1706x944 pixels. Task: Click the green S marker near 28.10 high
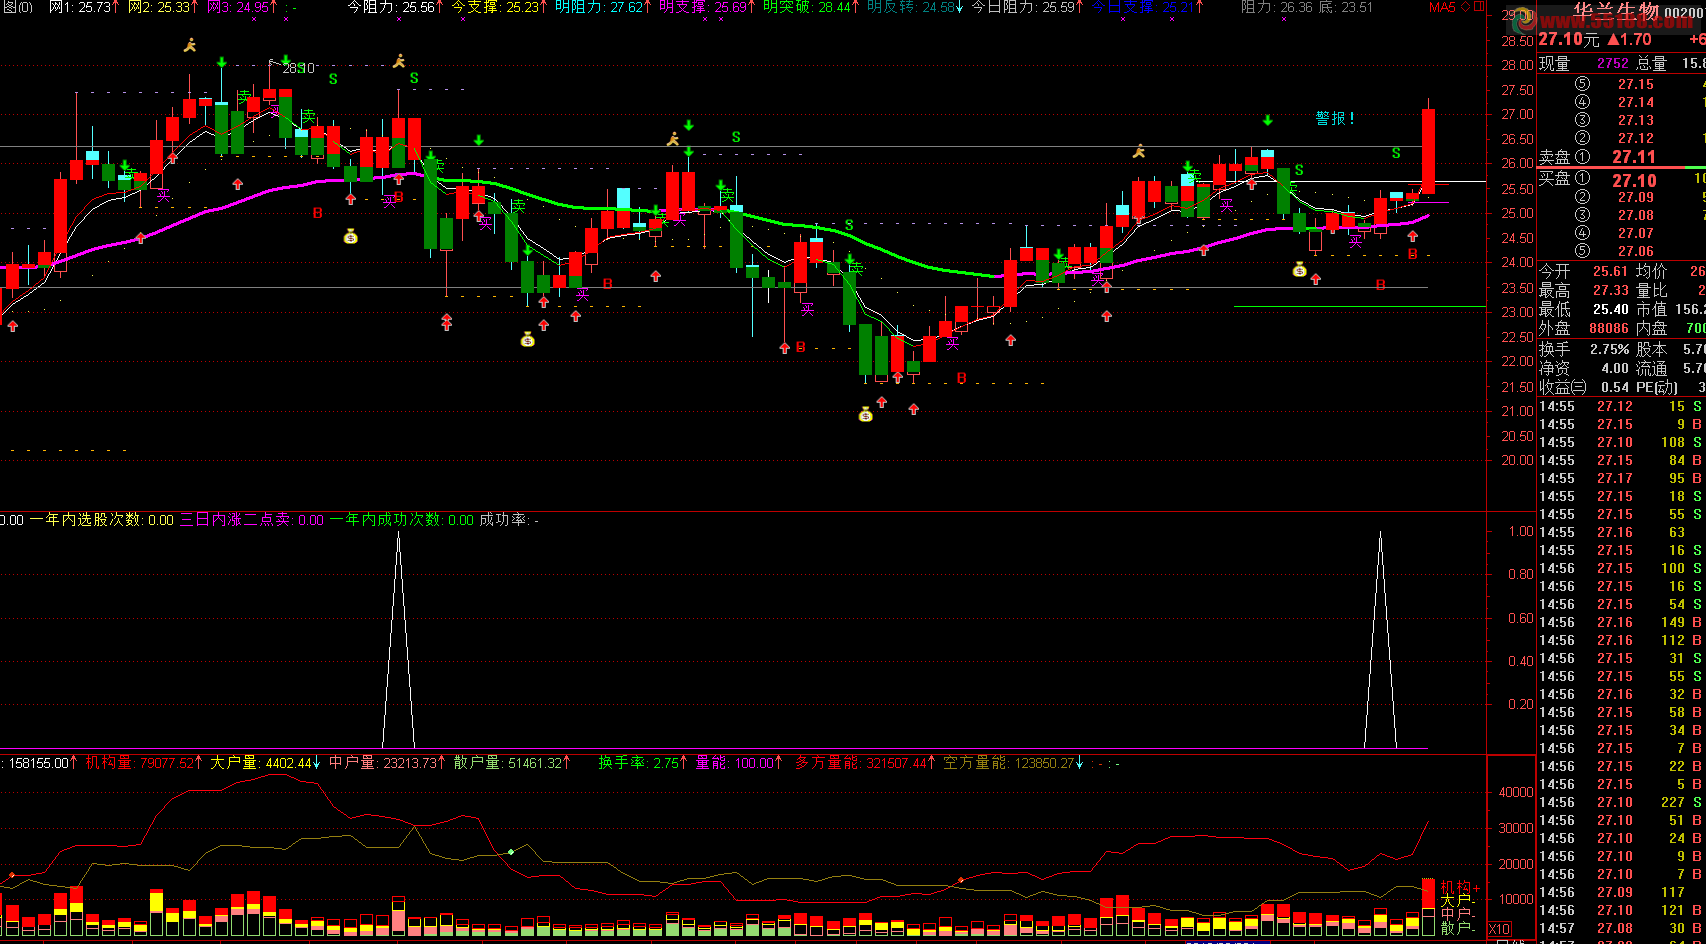pyautogui.click(x=333, y=78)
